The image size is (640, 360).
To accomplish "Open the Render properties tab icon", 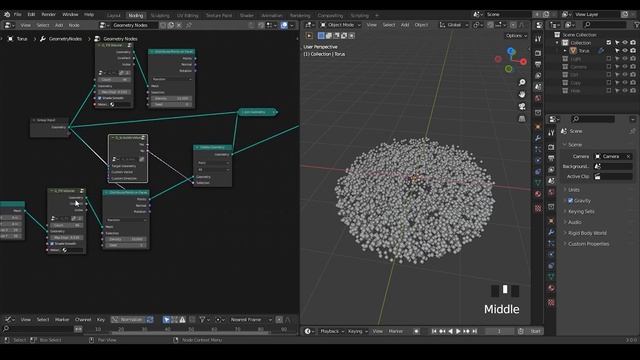I will [551, 147].
